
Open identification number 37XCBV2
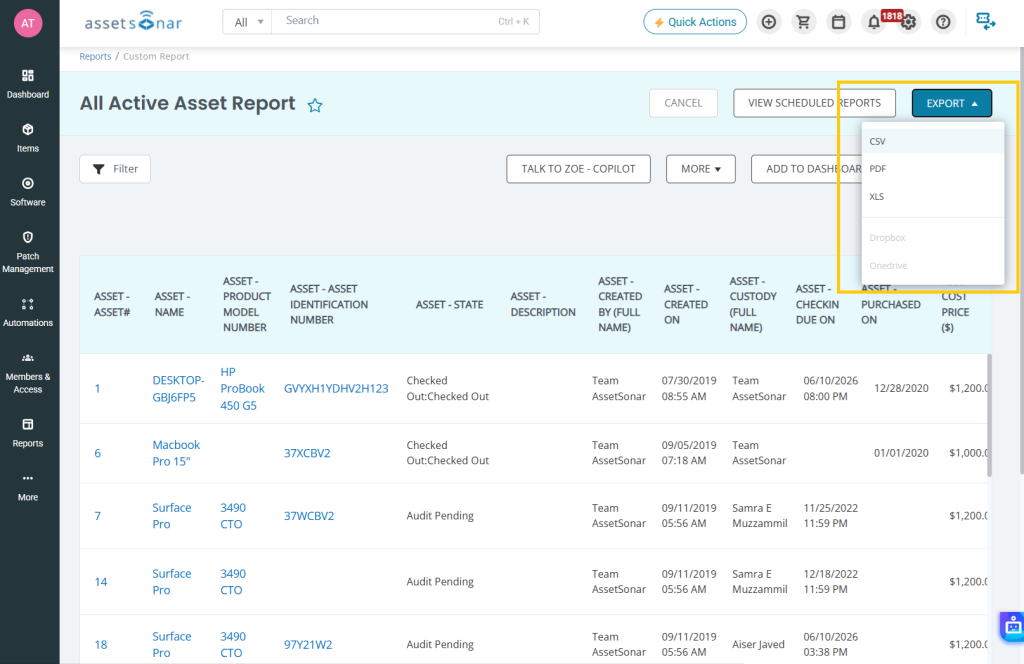click(x=307, y=453)
